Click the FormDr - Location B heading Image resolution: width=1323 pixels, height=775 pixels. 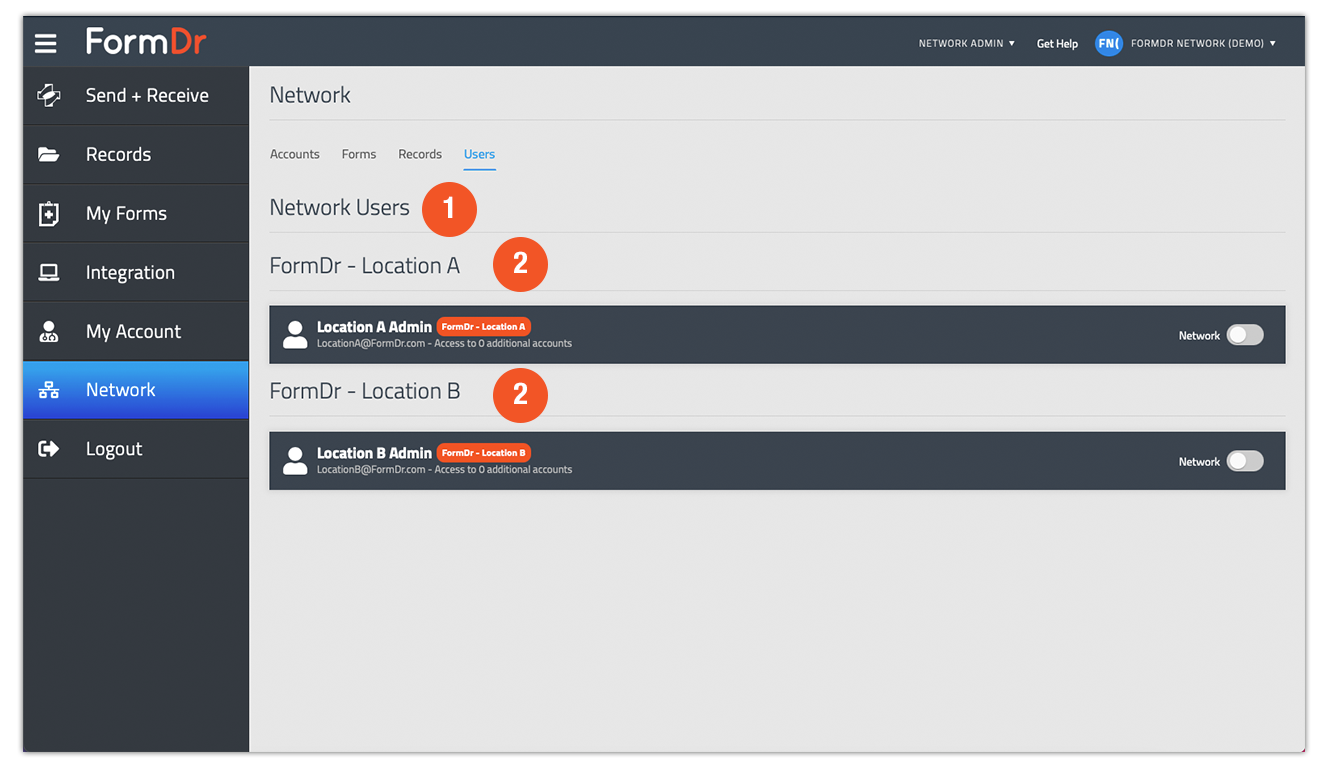(x=365, y=391)
